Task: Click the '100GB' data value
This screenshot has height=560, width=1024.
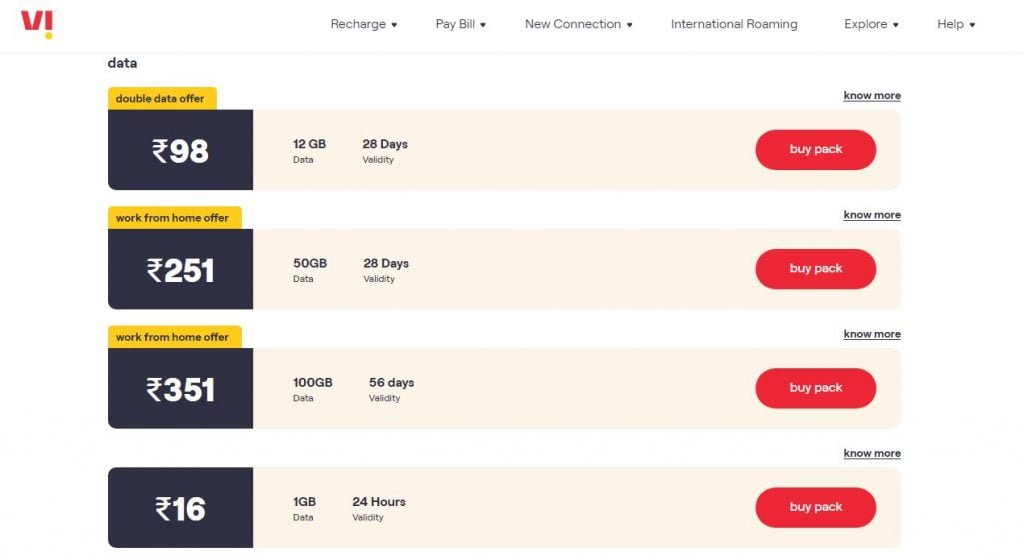Action: (x=312, y=382)
